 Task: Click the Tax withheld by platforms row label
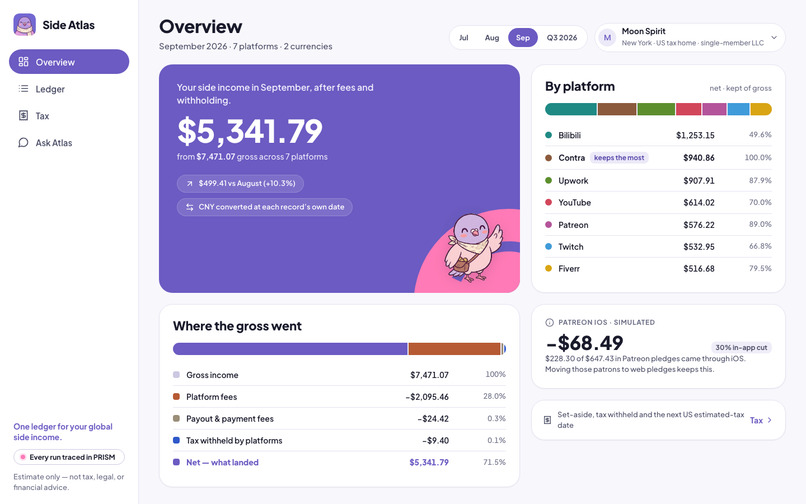[x=234, y=441]
